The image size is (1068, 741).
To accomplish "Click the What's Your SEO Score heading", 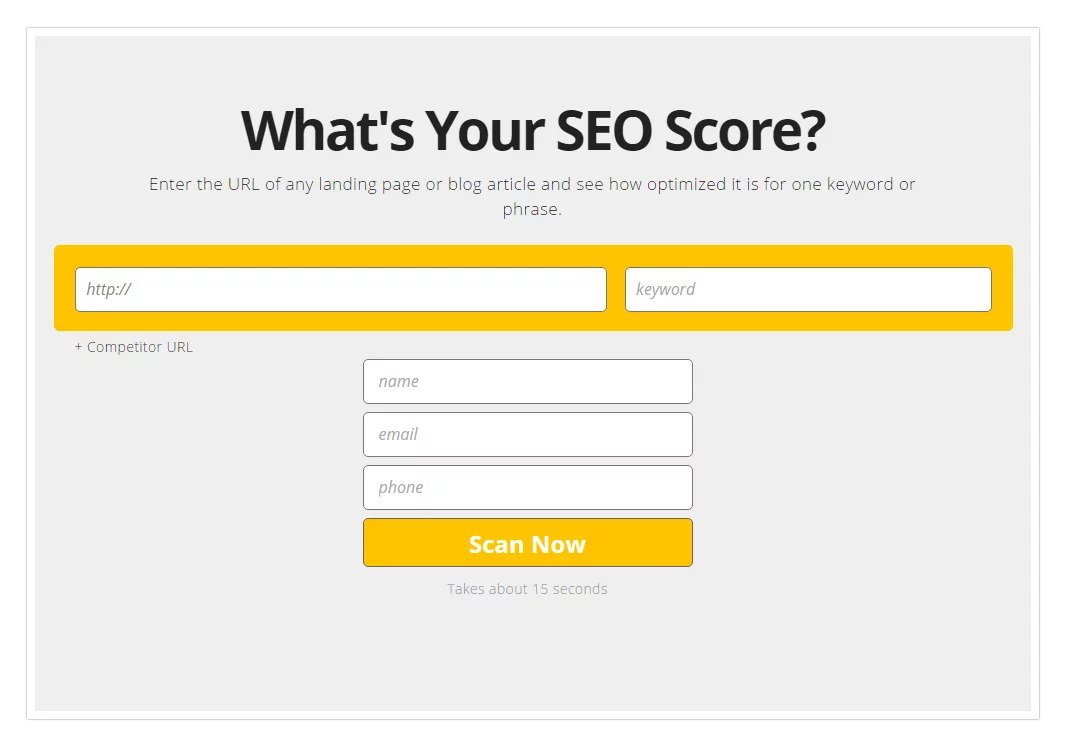I will (x=533, y=129).
